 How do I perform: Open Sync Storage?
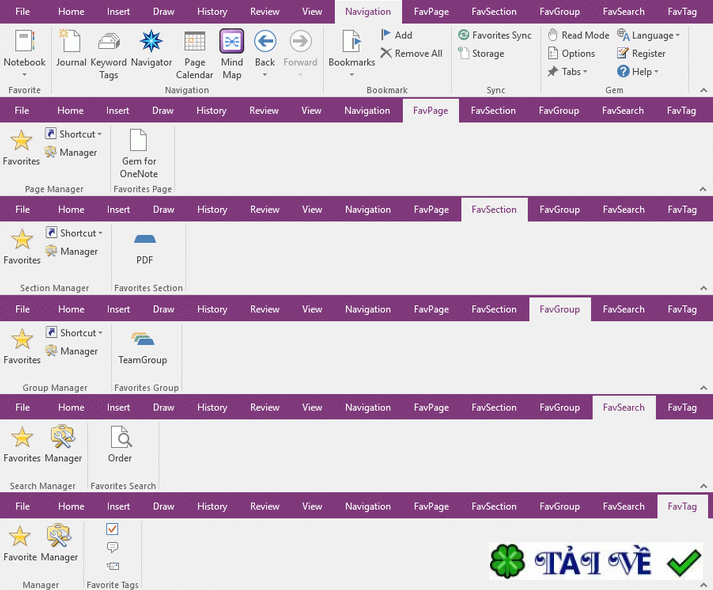(x=481, y=53)
